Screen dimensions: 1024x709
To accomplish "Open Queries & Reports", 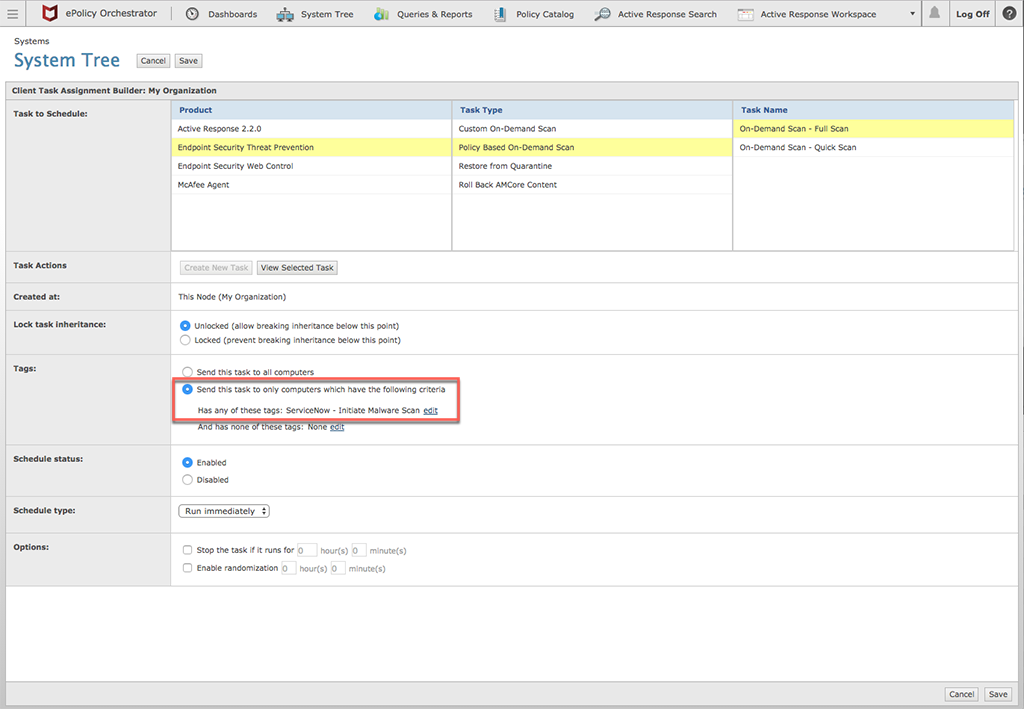I will pos(435,14).
